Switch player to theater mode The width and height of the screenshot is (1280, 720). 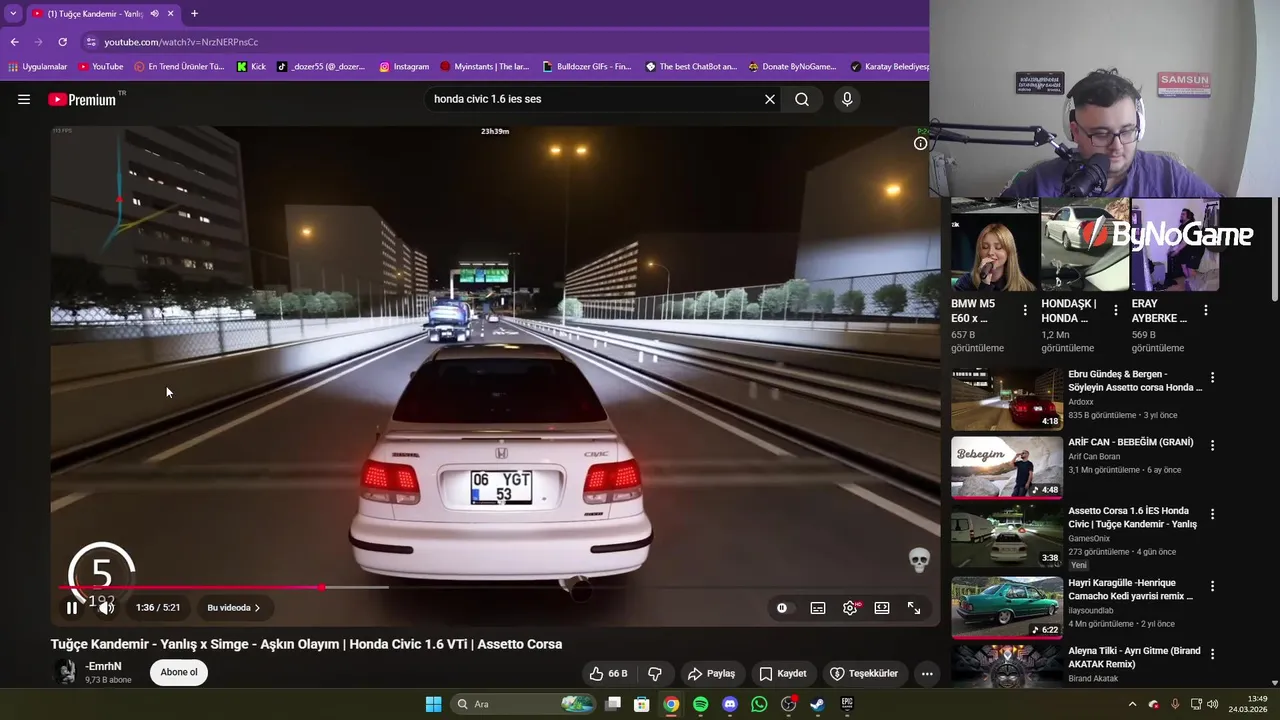[x=882, y=607]
